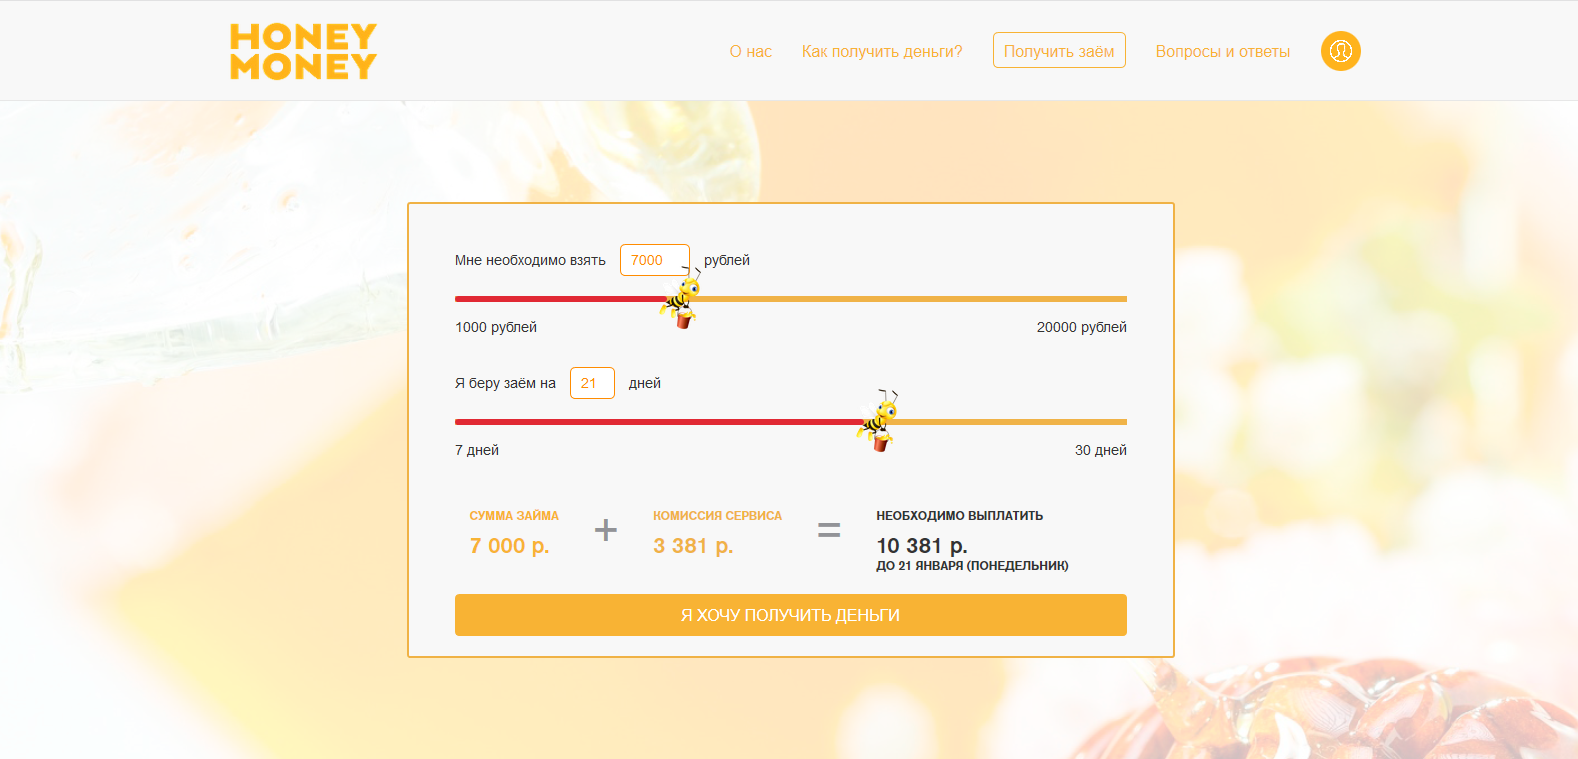Click the '7 дней' minimum label
Screen dimensions: 1578x759
477,450
